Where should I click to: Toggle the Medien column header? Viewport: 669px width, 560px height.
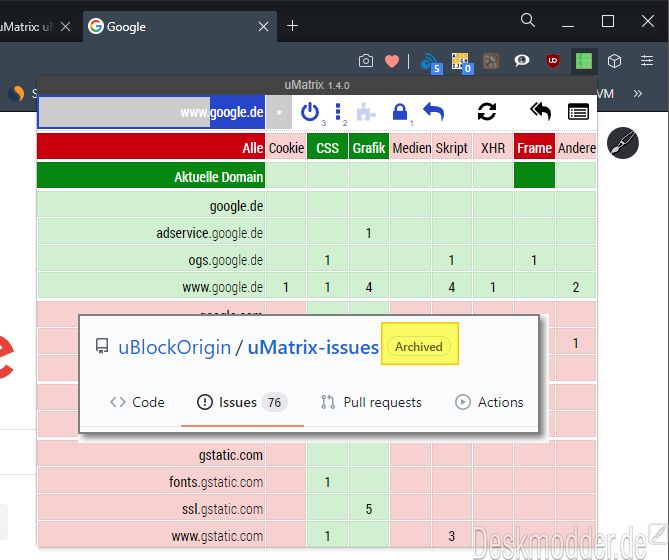click(410, 146)
